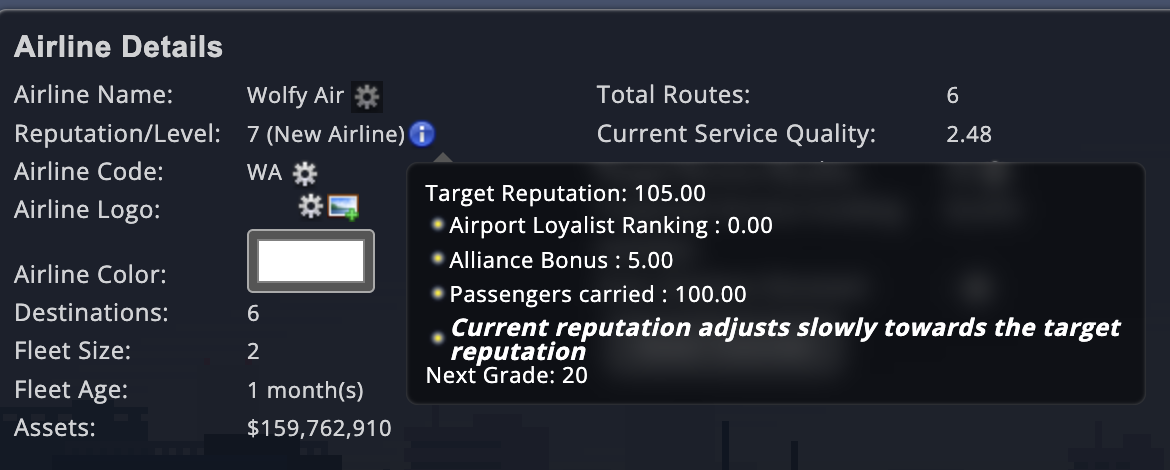Click the Airport Loyalist Ranking tooltip entry

[x=610, y=226]
